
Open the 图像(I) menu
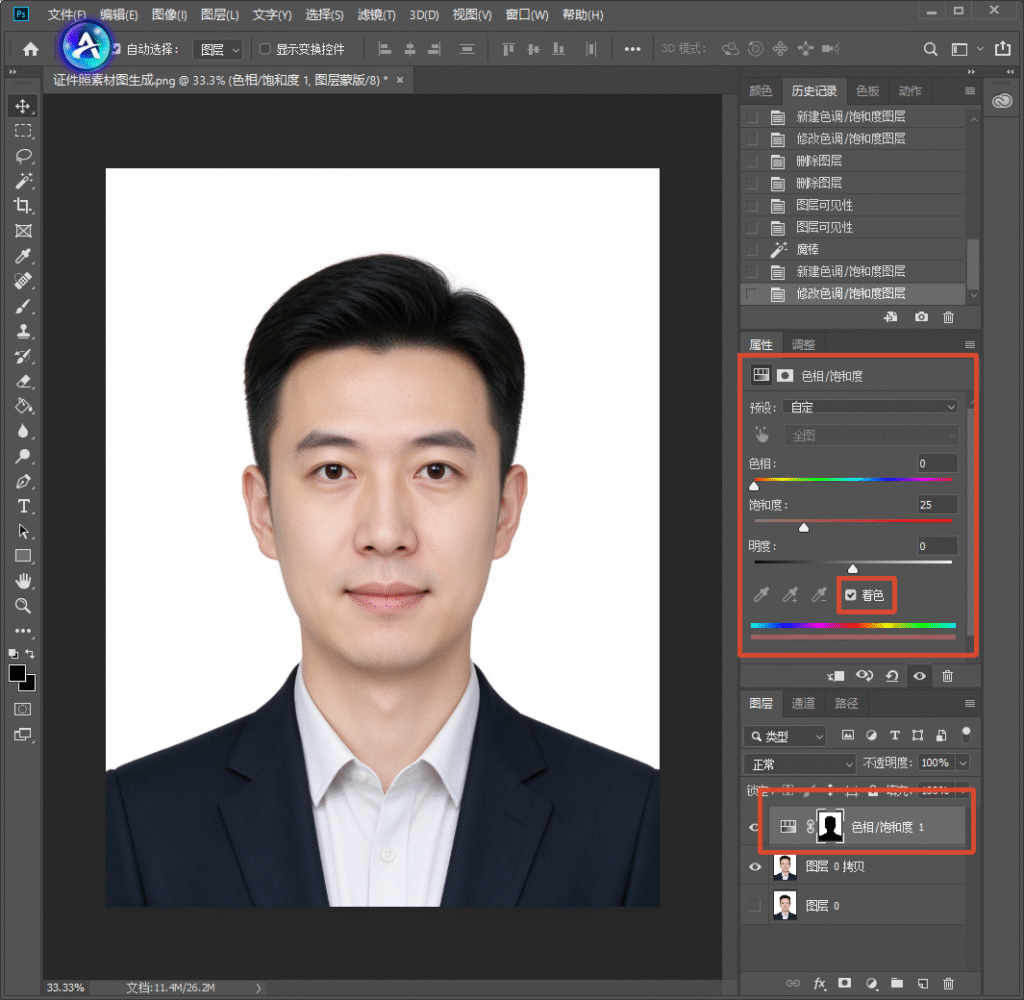pos(169,14)
